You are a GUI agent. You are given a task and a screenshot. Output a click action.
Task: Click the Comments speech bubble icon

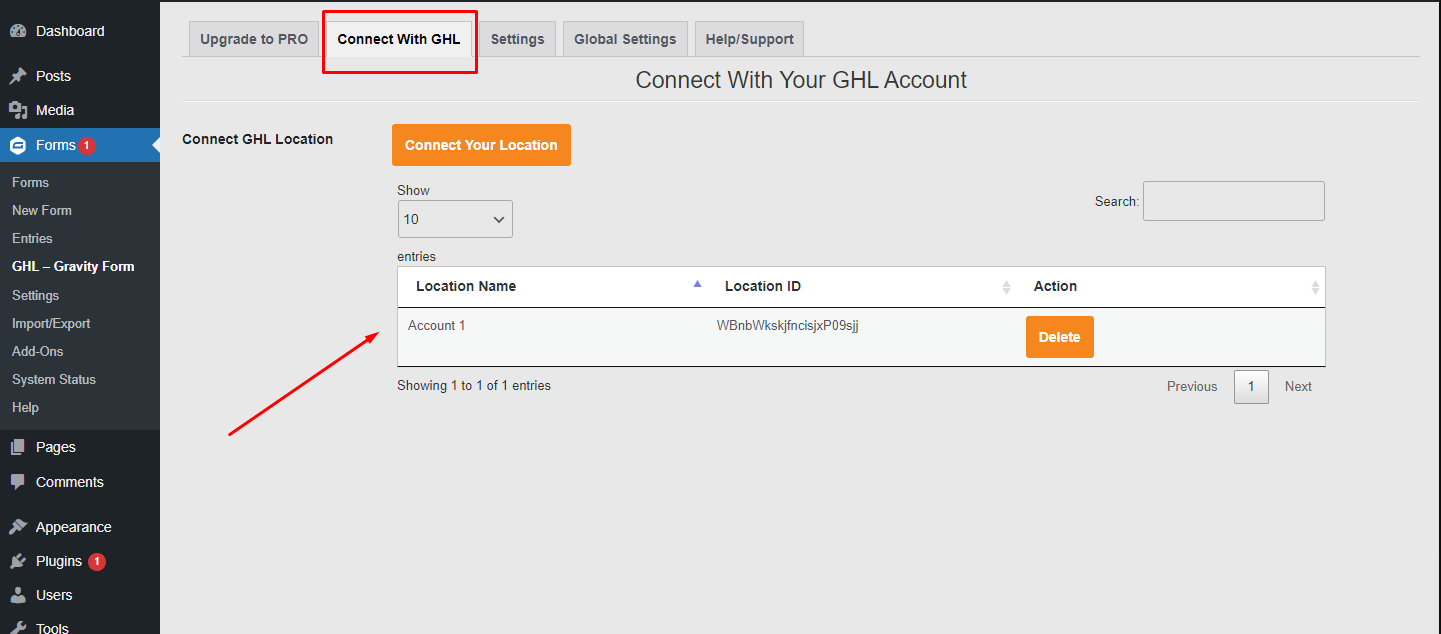18,482
